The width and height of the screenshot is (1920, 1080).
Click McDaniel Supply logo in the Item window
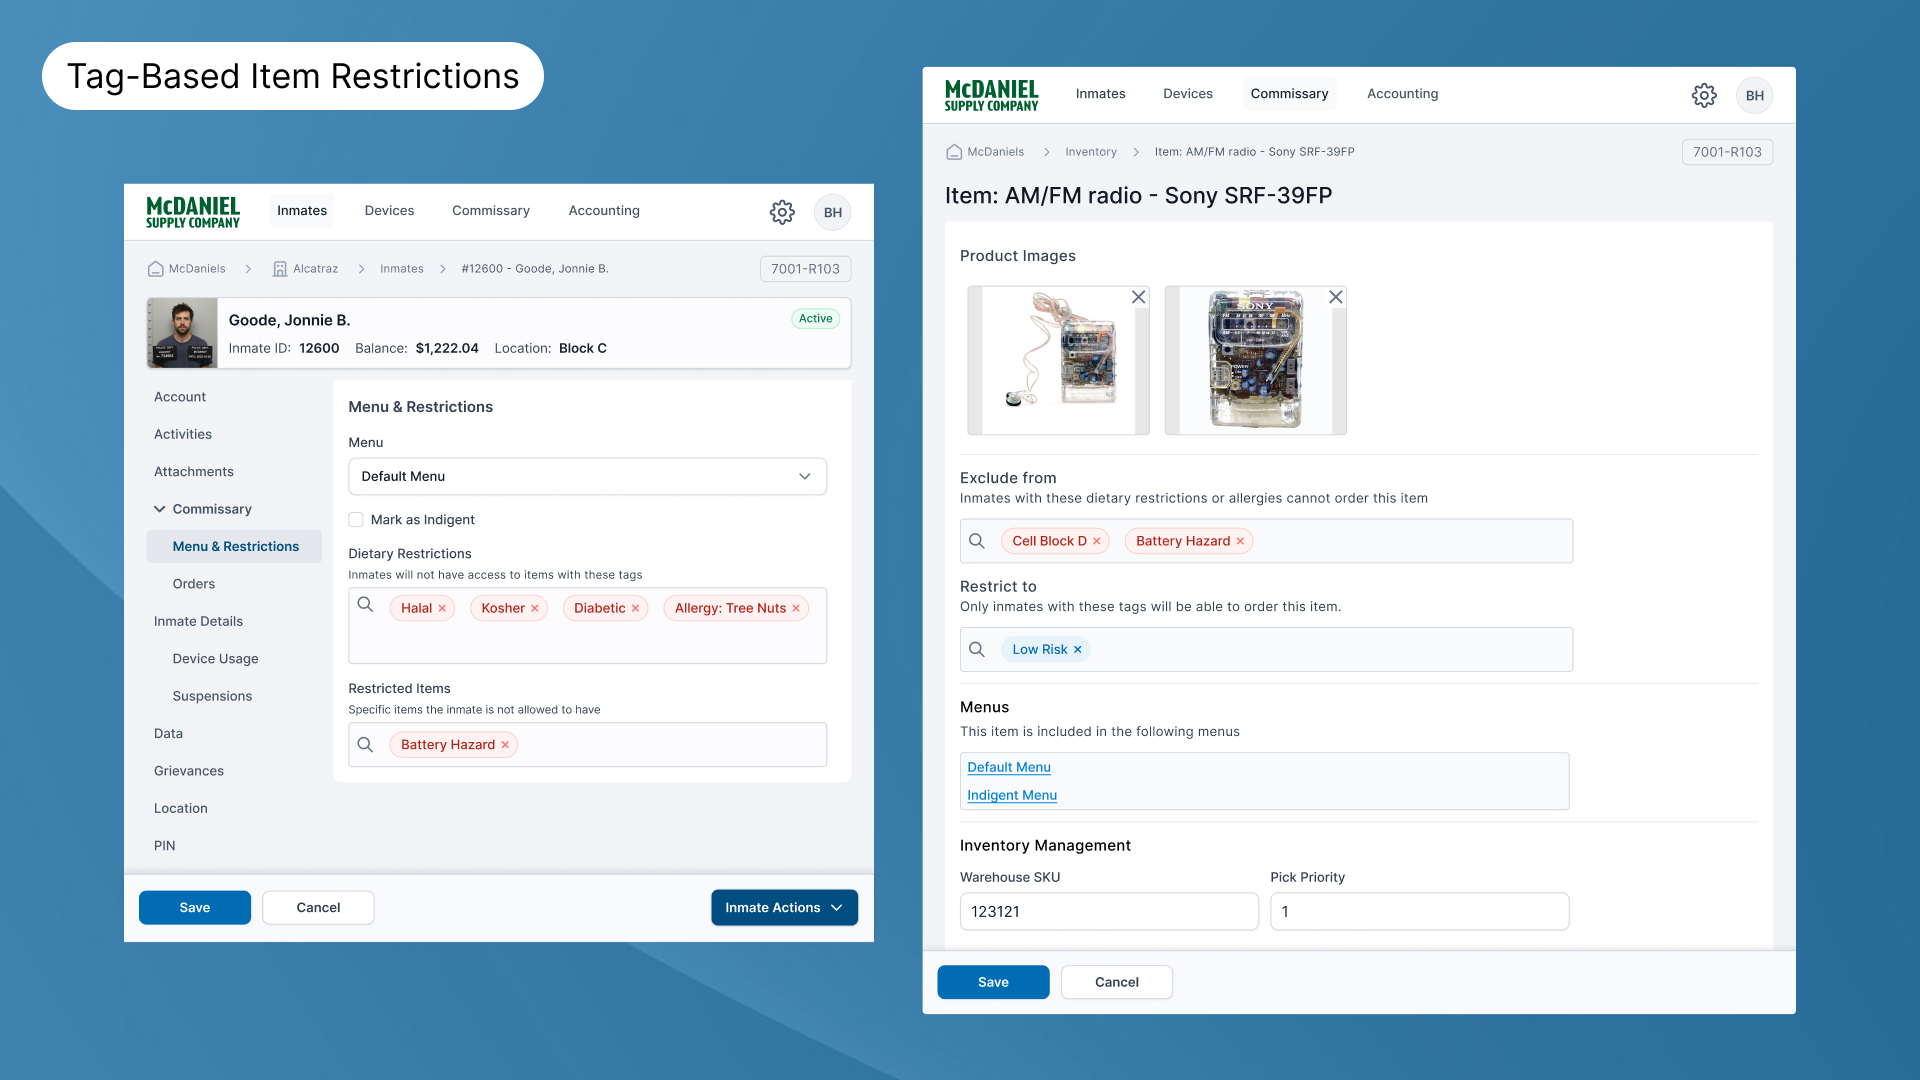point(992,95)
